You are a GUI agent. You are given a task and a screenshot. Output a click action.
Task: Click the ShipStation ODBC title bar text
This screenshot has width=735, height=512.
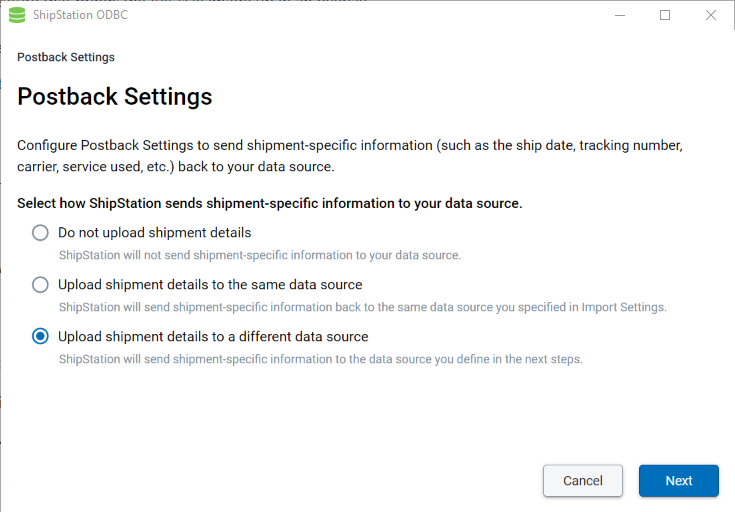pos(80,15)
